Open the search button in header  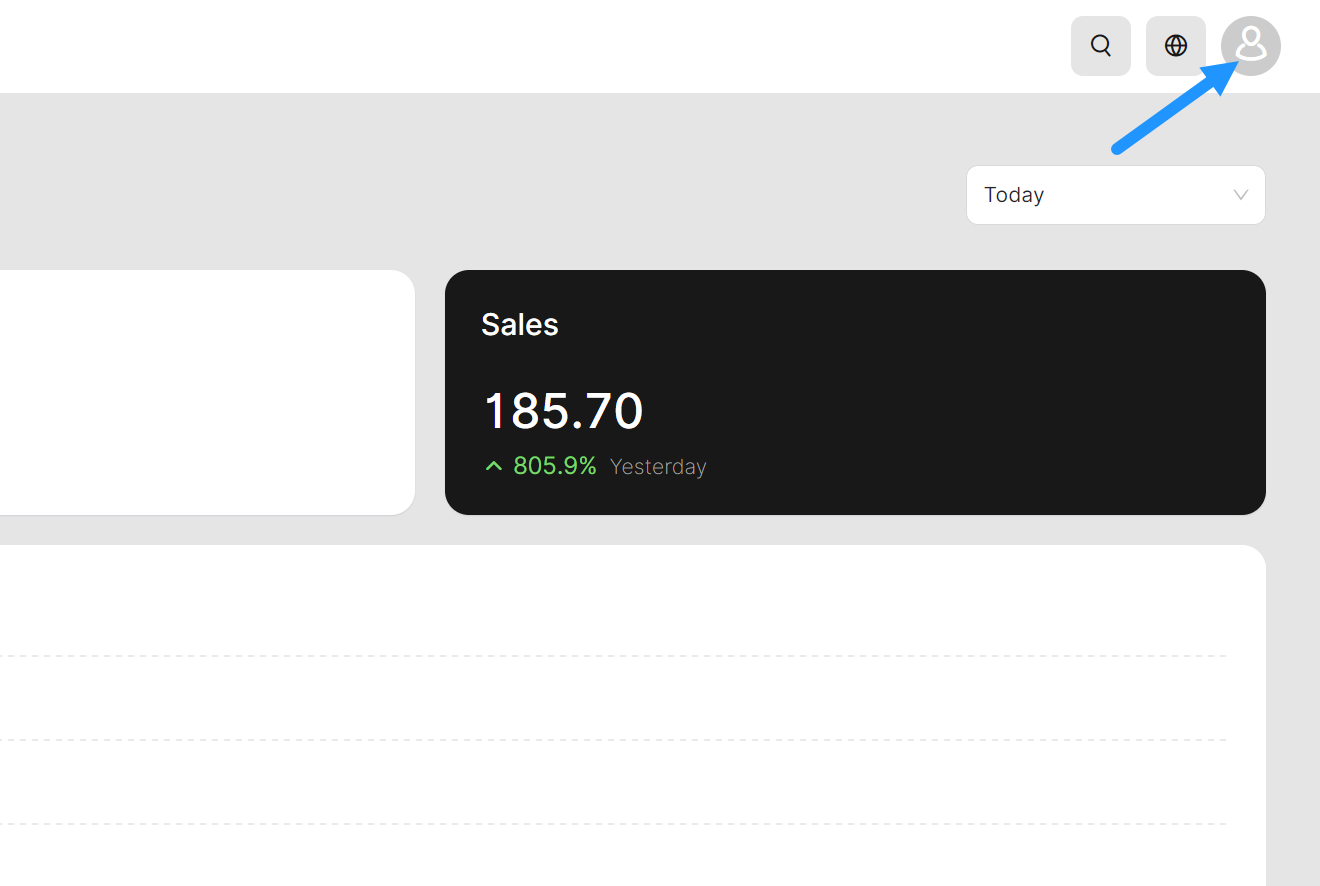tap(1101, 46)
